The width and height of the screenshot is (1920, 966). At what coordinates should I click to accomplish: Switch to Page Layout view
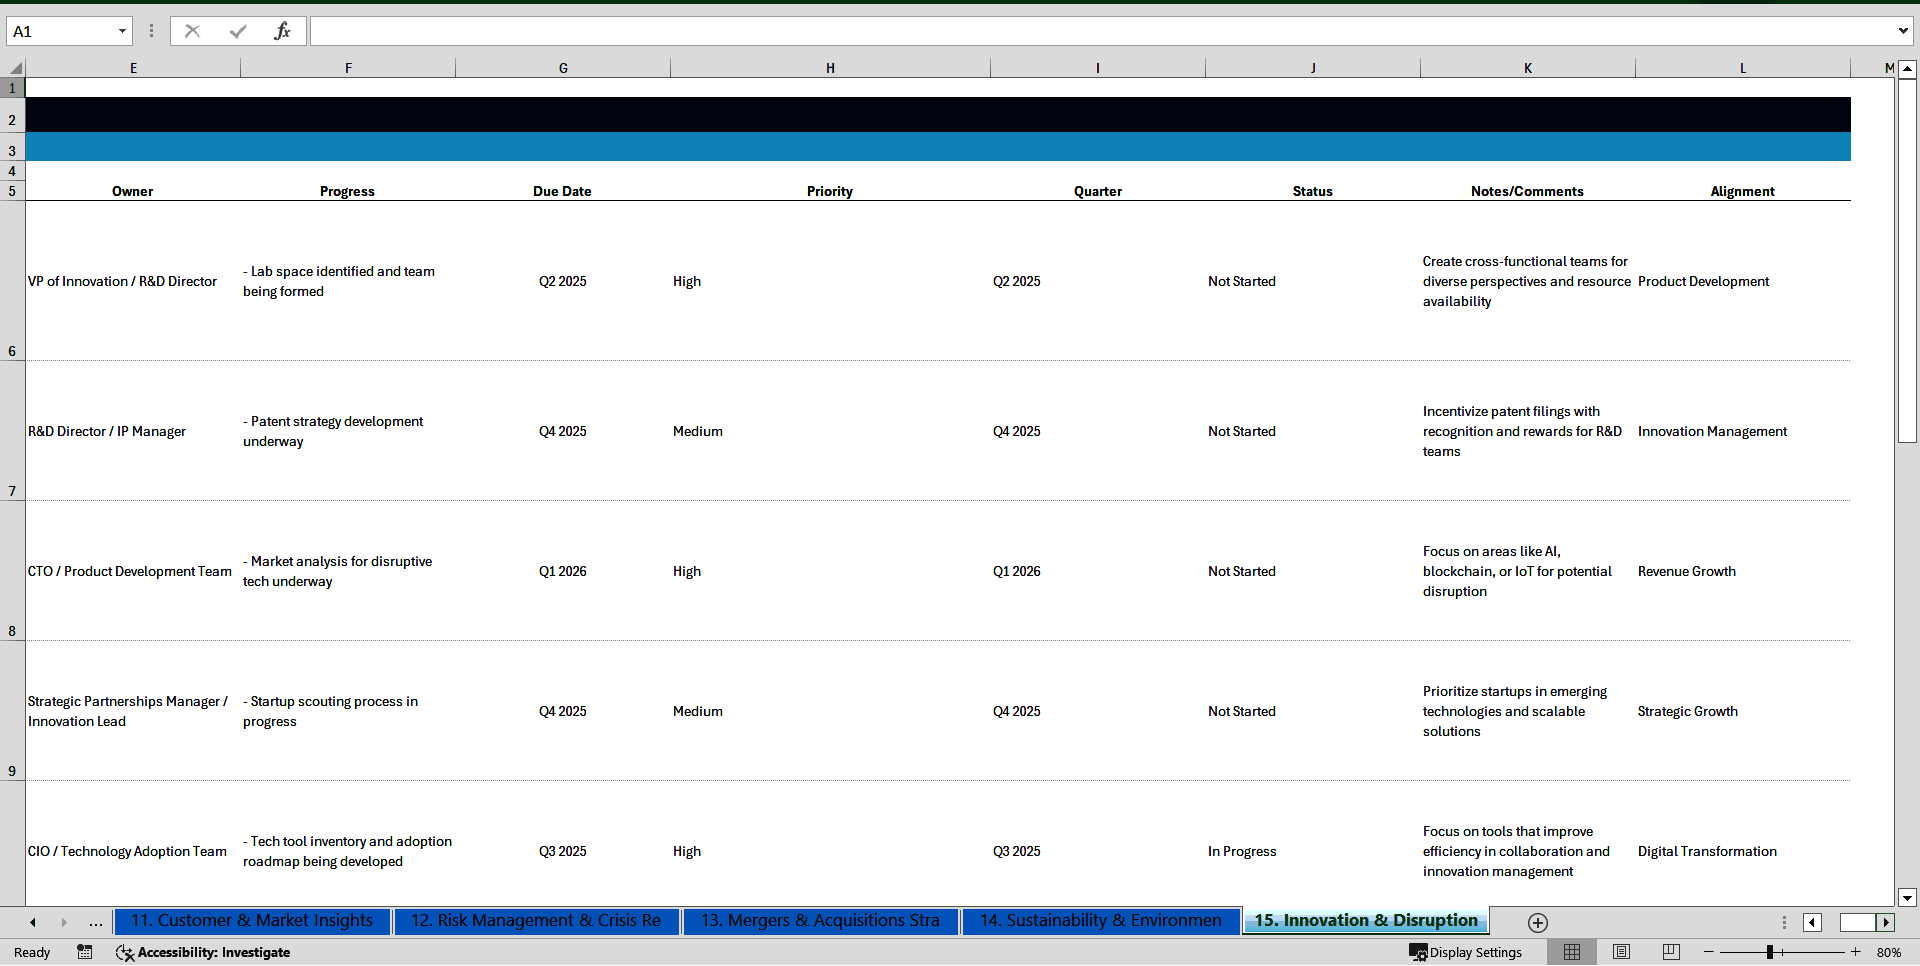(x=1621, y=952)
